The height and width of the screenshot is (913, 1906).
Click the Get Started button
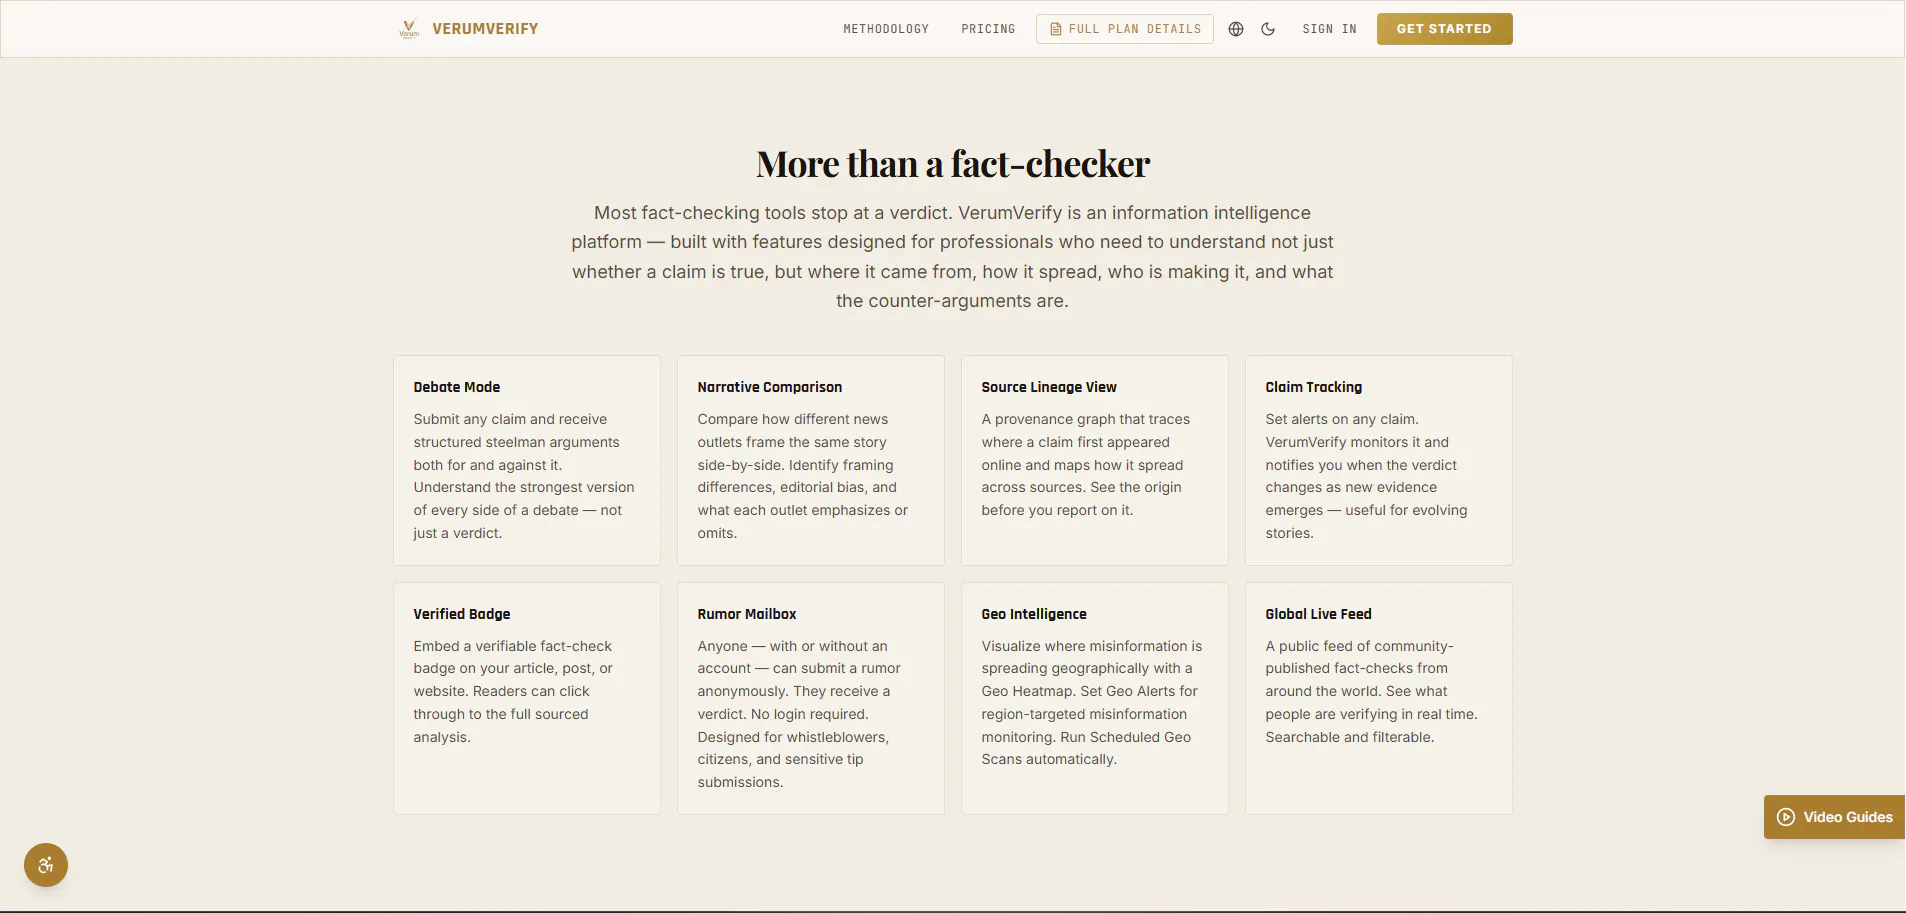point(1444,29)
